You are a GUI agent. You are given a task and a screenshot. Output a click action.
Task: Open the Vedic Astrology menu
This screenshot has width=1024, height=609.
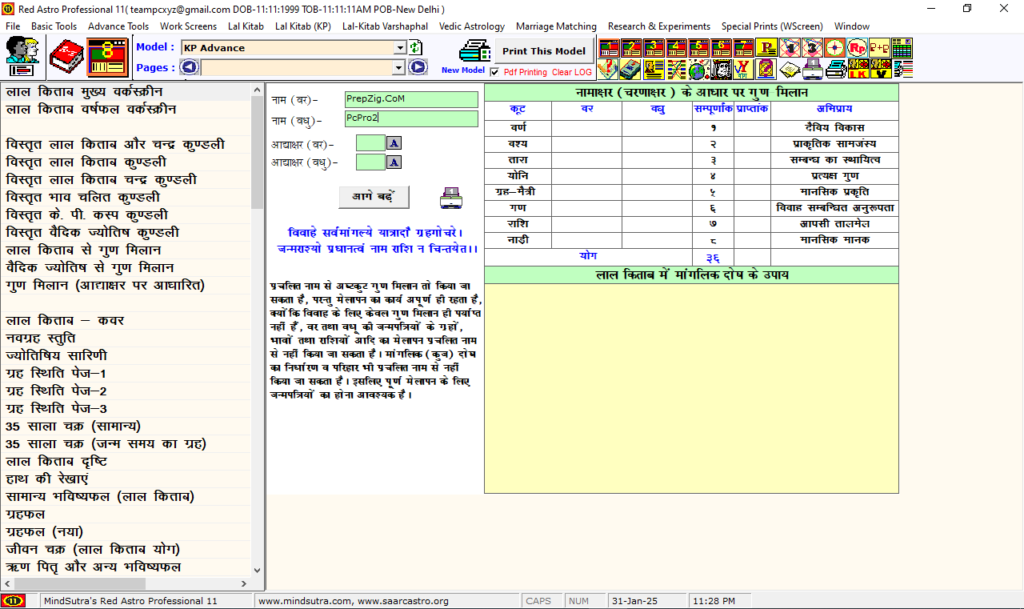point(472,26)
